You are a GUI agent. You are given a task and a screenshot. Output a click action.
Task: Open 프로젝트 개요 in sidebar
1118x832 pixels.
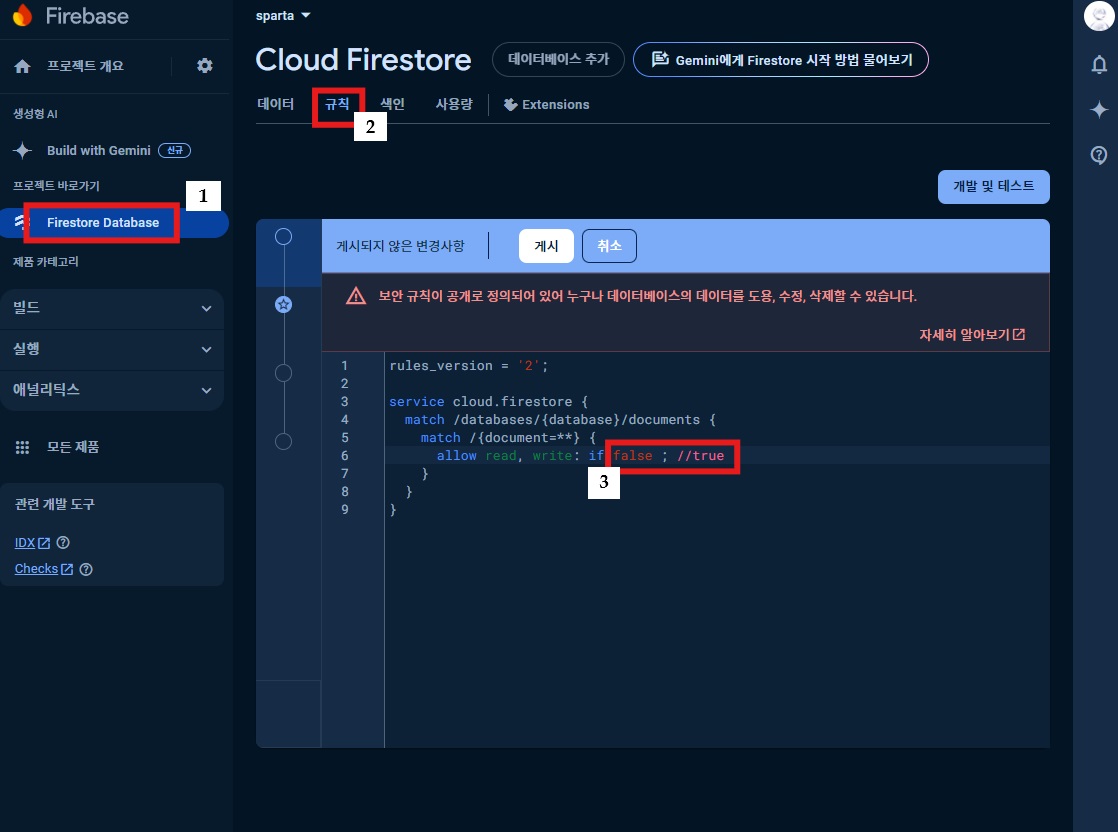(x=85, y=66)
